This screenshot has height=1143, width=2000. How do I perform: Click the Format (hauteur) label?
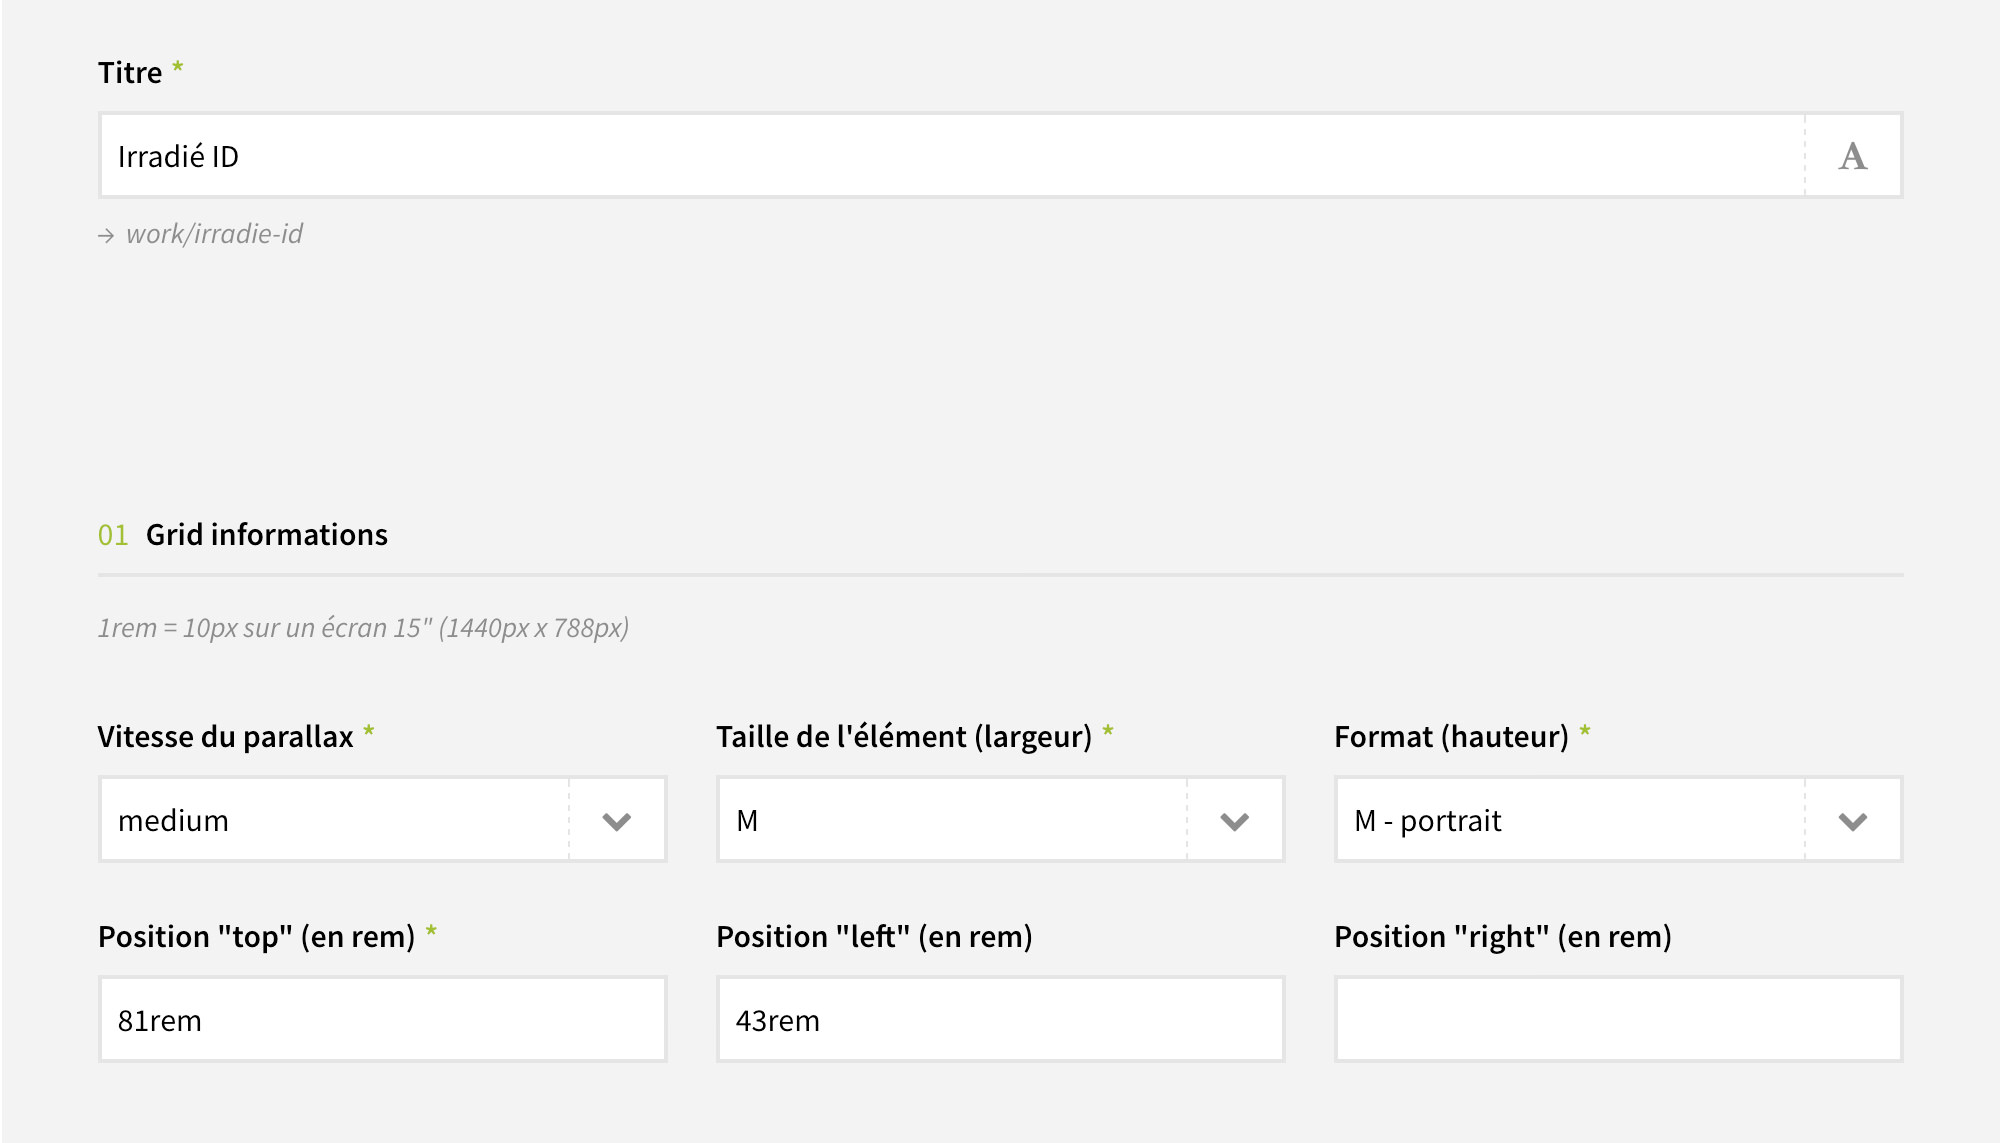pyautogui.click(x=1451, y=737)
